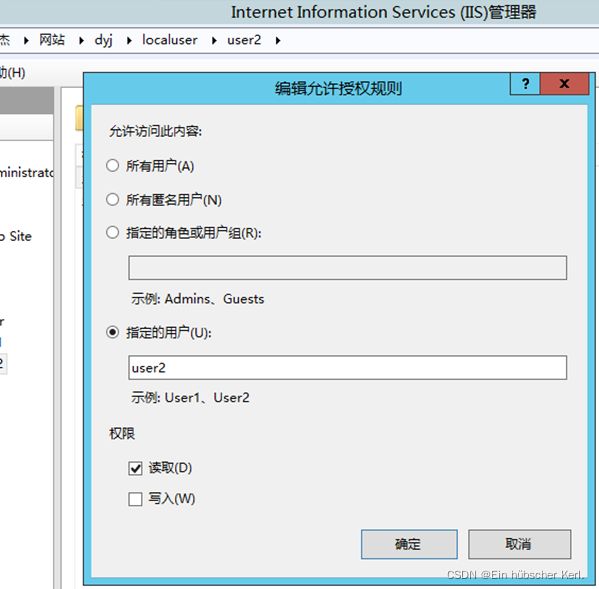Open the 帮助(H) menu
The height and width of the screenshot is (589, 599).
coord(13,72)
